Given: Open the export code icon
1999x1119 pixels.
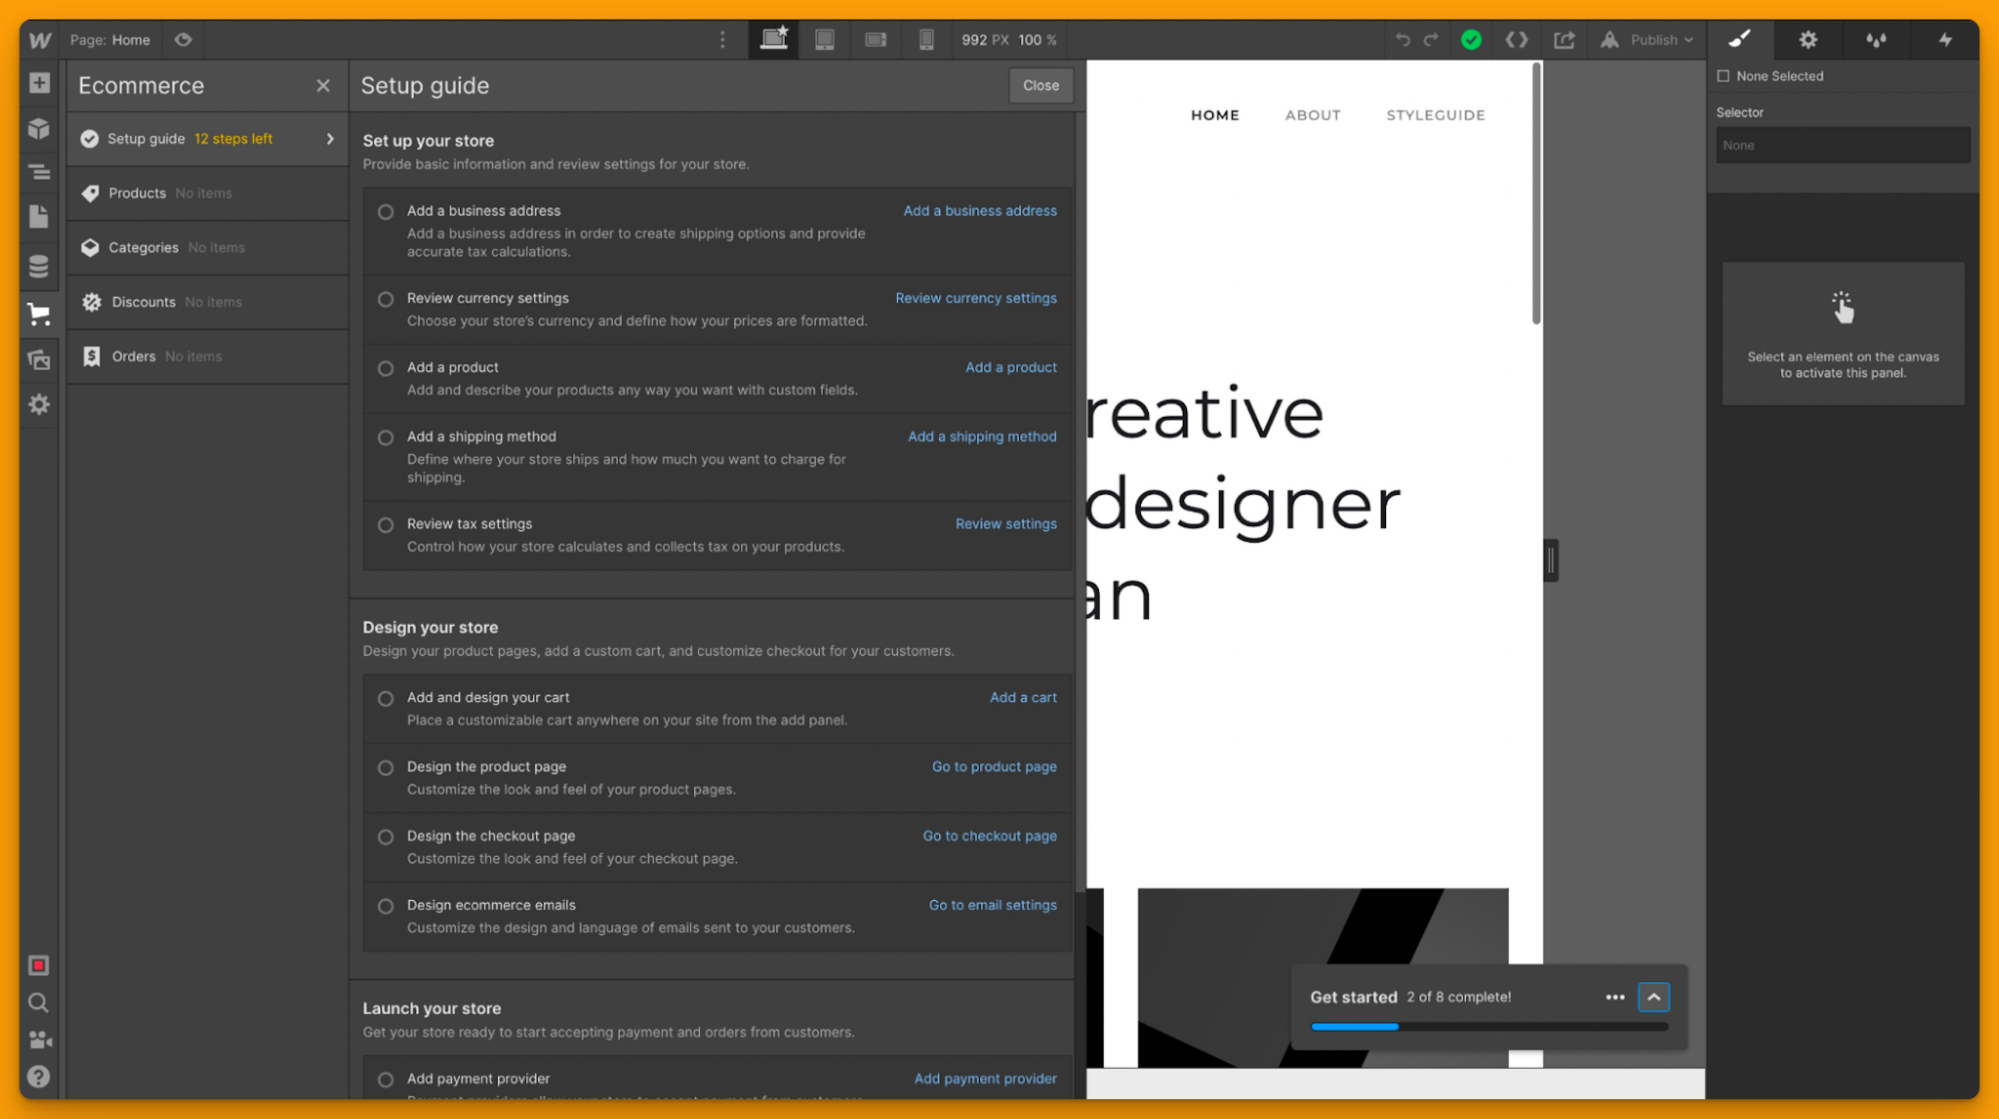Looking at the screenshot, I should click(x=1517, y=40).
